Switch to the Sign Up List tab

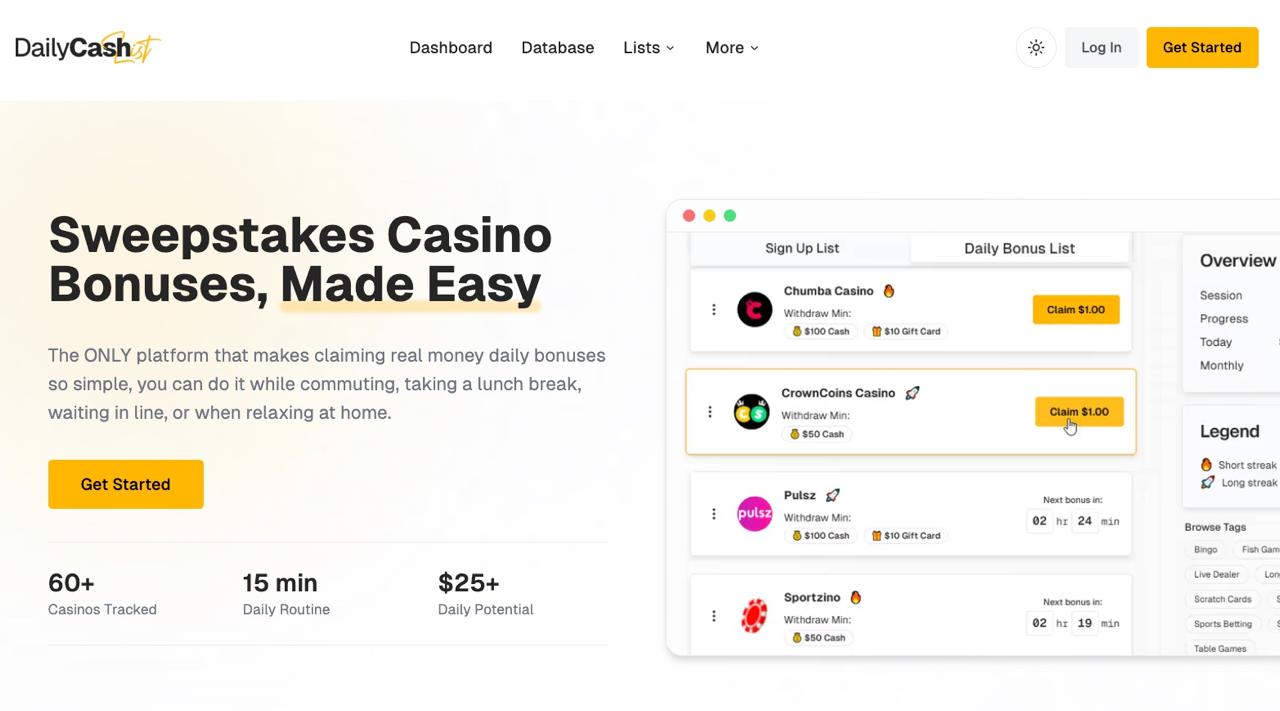pyautogui.click(x=802, y=248)
